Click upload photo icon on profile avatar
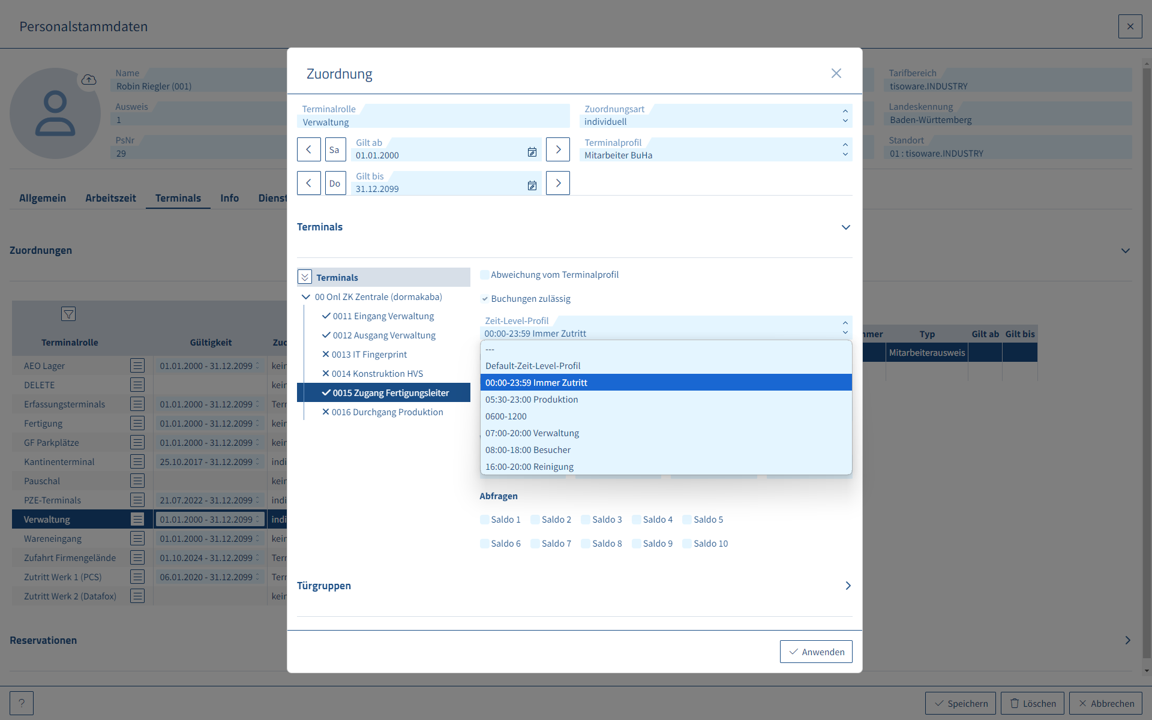Viewport: 1152px width, 720px height. click(x=89, y=80)
